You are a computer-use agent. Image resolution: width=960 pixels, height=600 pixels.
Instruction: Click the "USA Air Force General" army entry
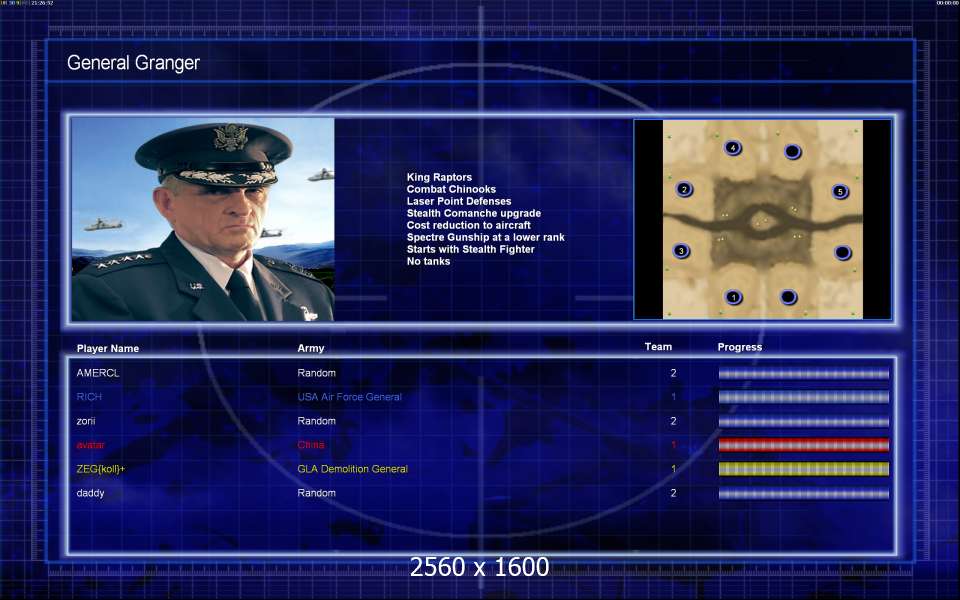click(349, 397)
